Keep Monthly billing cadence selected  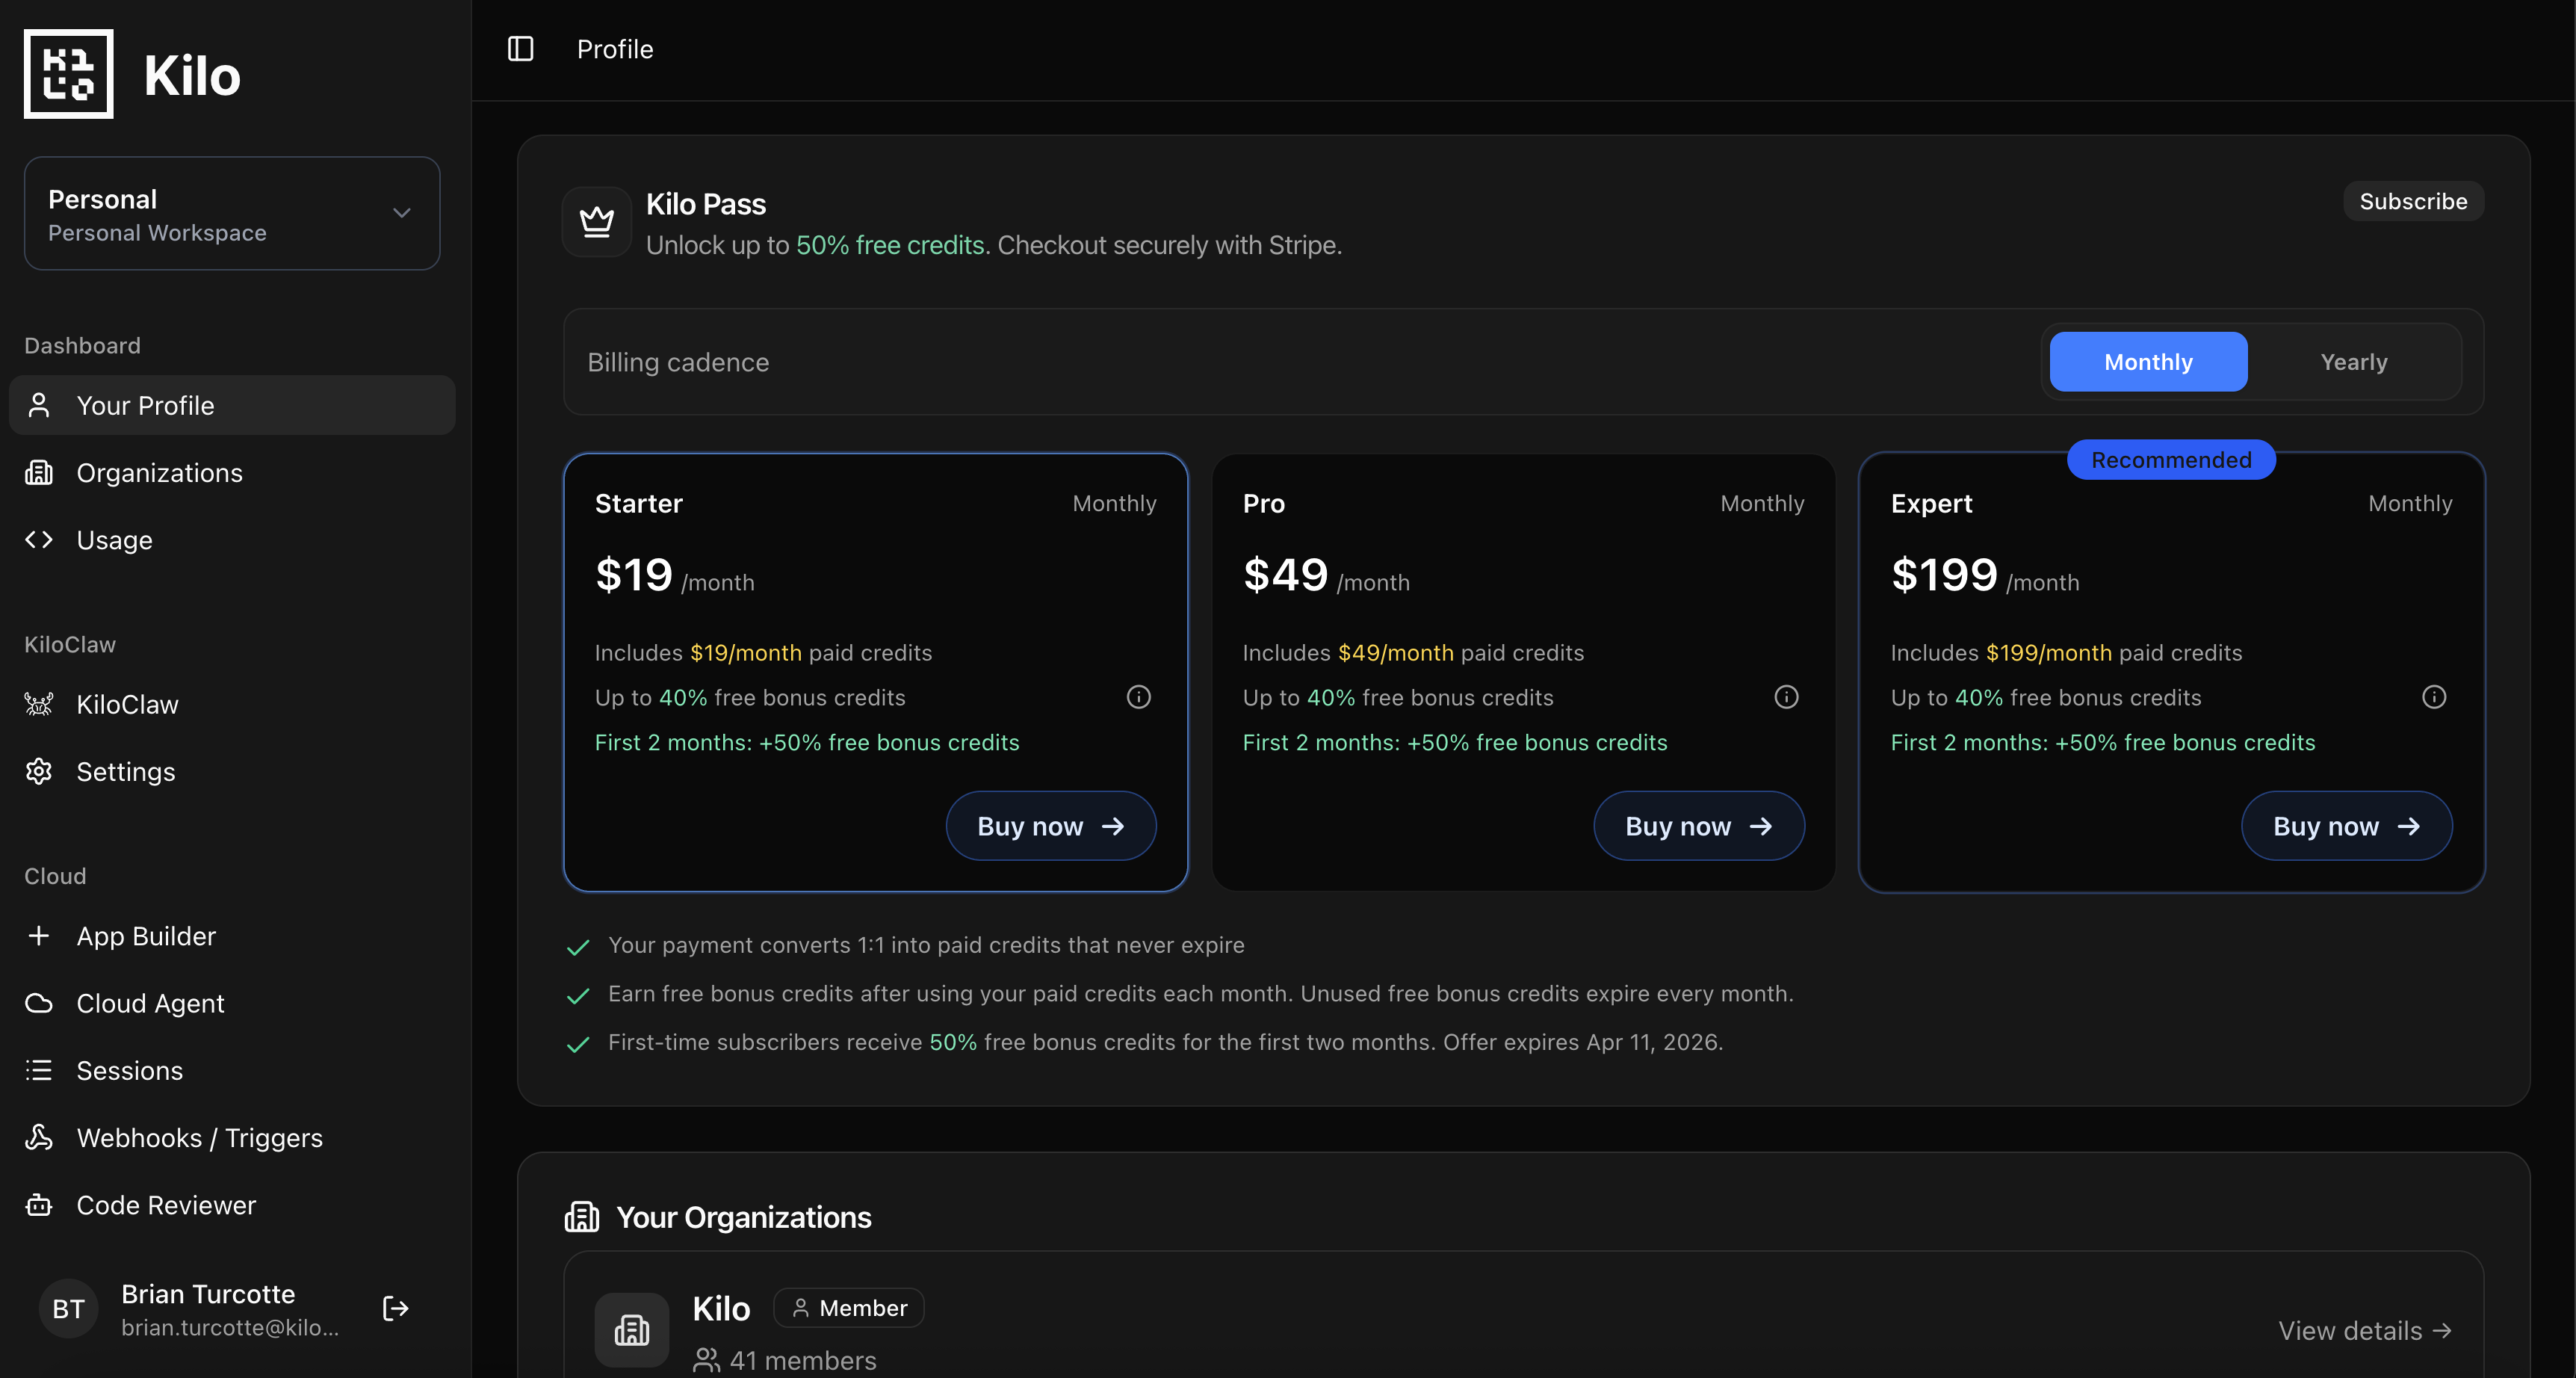2147,361
